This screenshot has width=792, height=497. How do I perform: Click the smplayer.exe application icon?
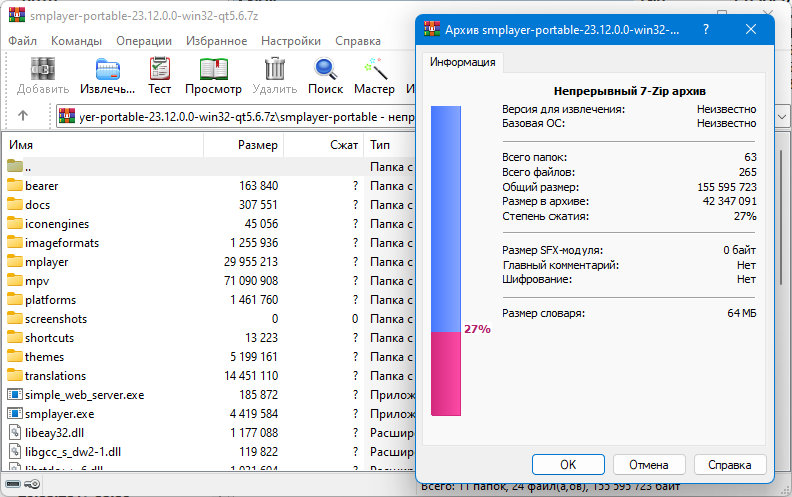(15, 414)
